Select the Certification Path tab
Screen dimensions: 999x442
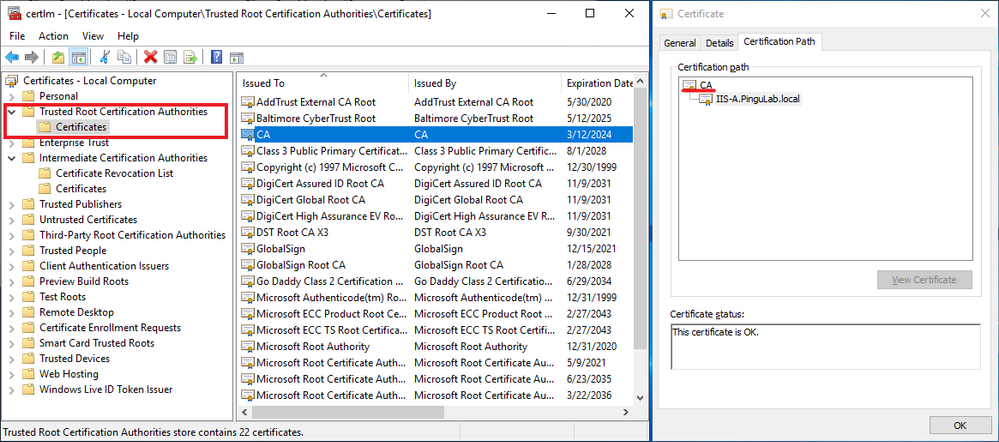(780, 42)
